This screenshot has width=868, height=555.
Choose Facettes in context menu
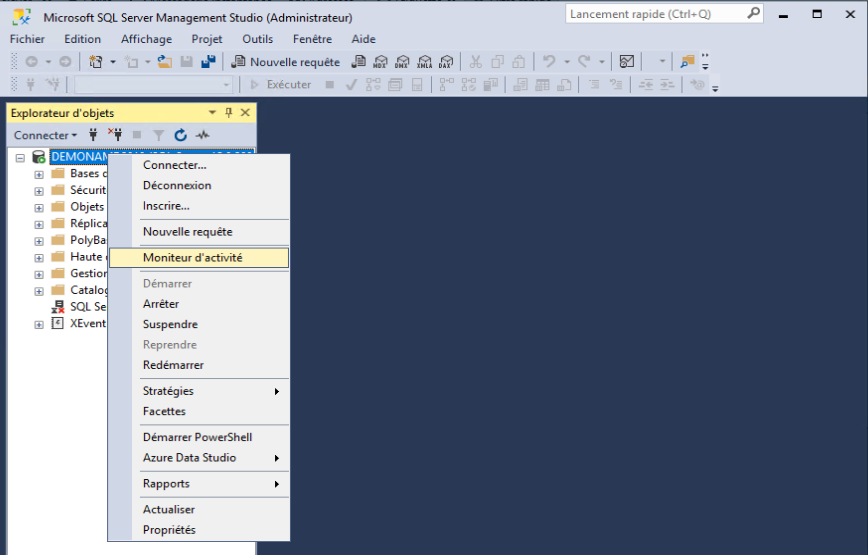click(199, 412)
